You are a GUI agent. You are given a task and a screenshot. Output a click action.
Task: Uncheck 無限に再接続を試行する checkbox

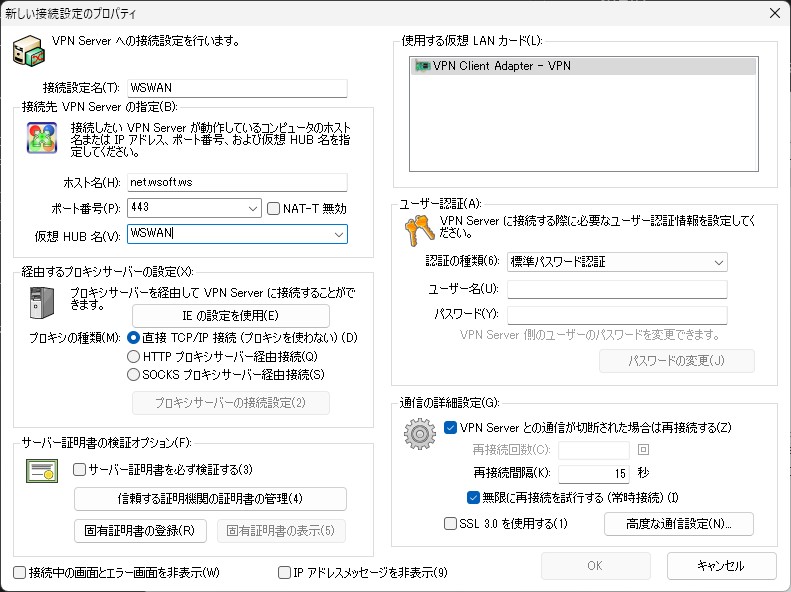point(473,498)
